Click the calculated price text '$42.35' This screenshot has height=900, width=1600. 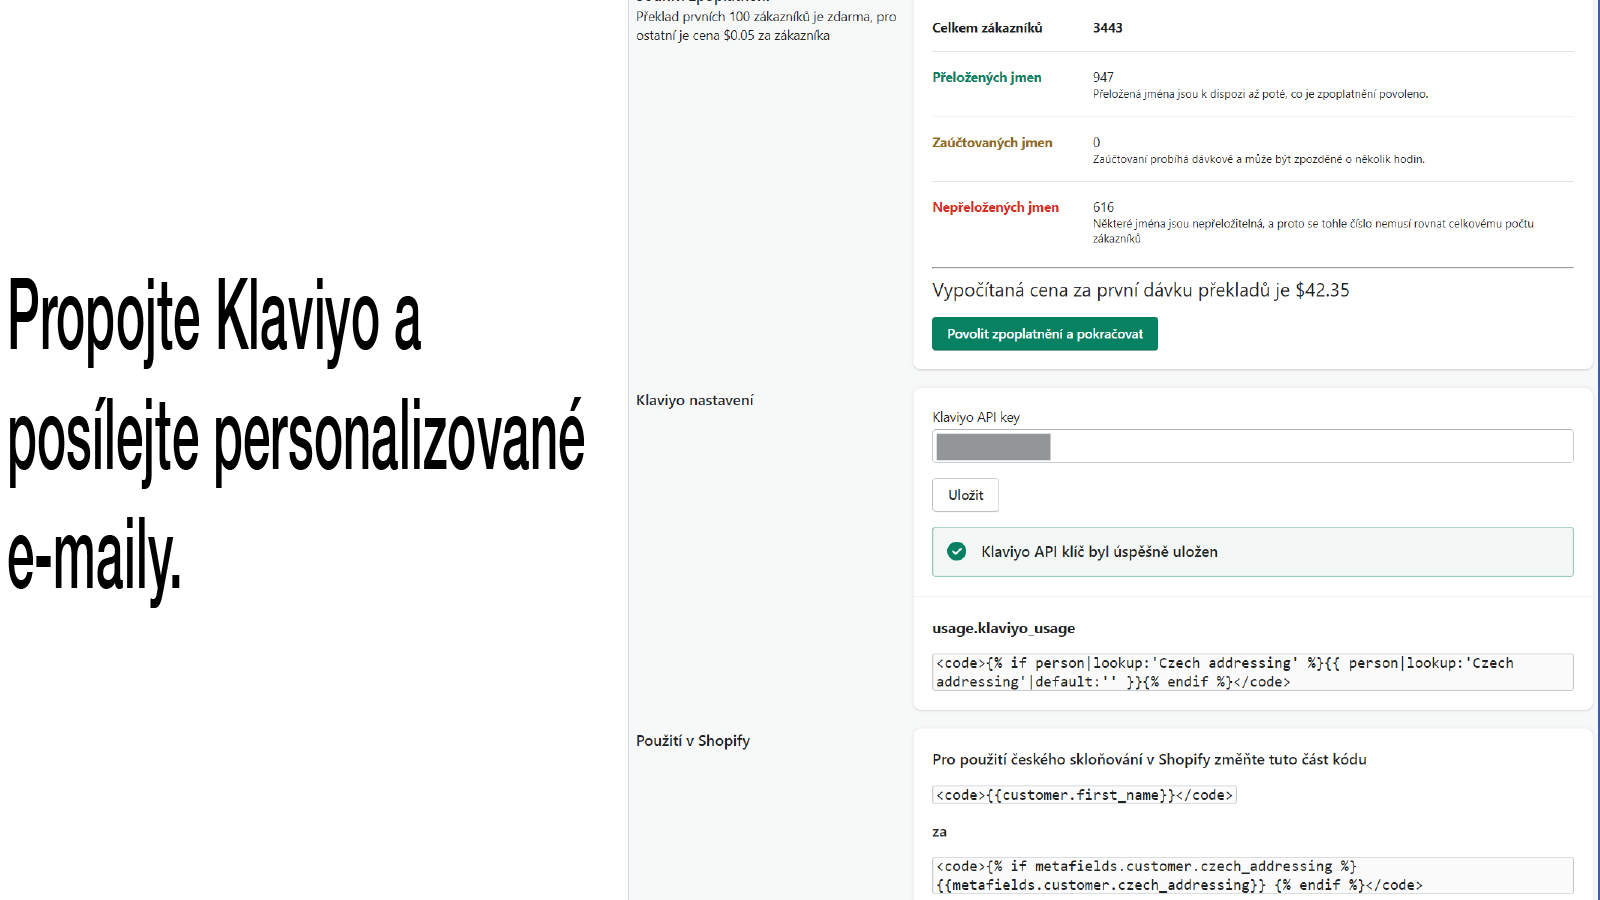point(1322,290)
